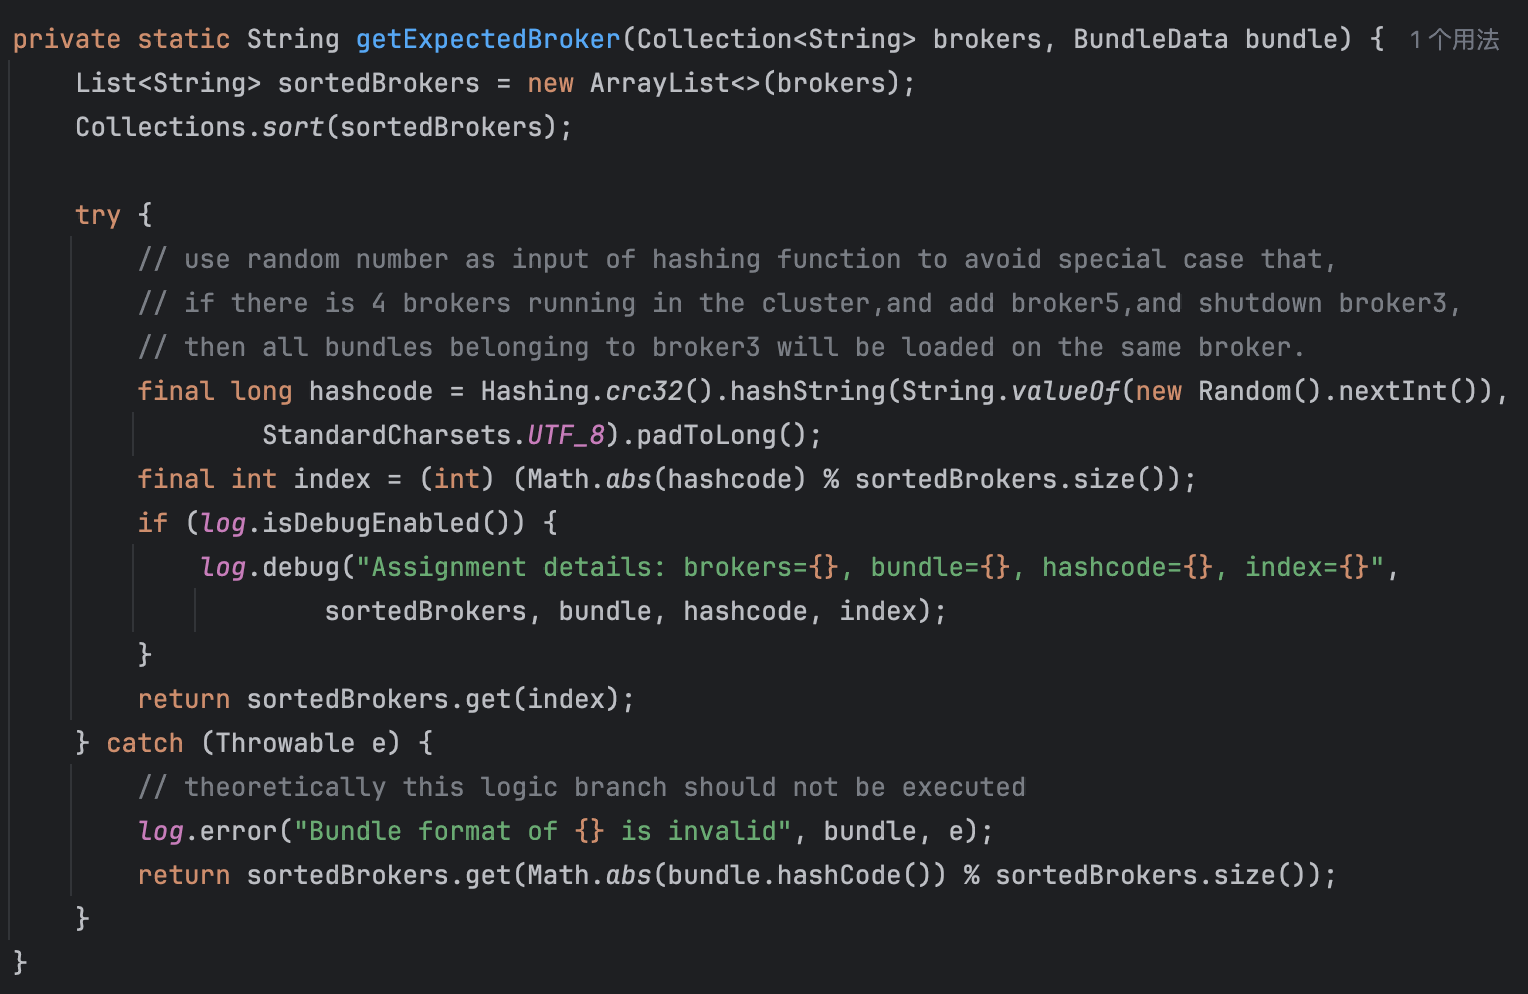Click index in return sortedBrokers.get(index)

pyautogui.click(x=566, y=700)
